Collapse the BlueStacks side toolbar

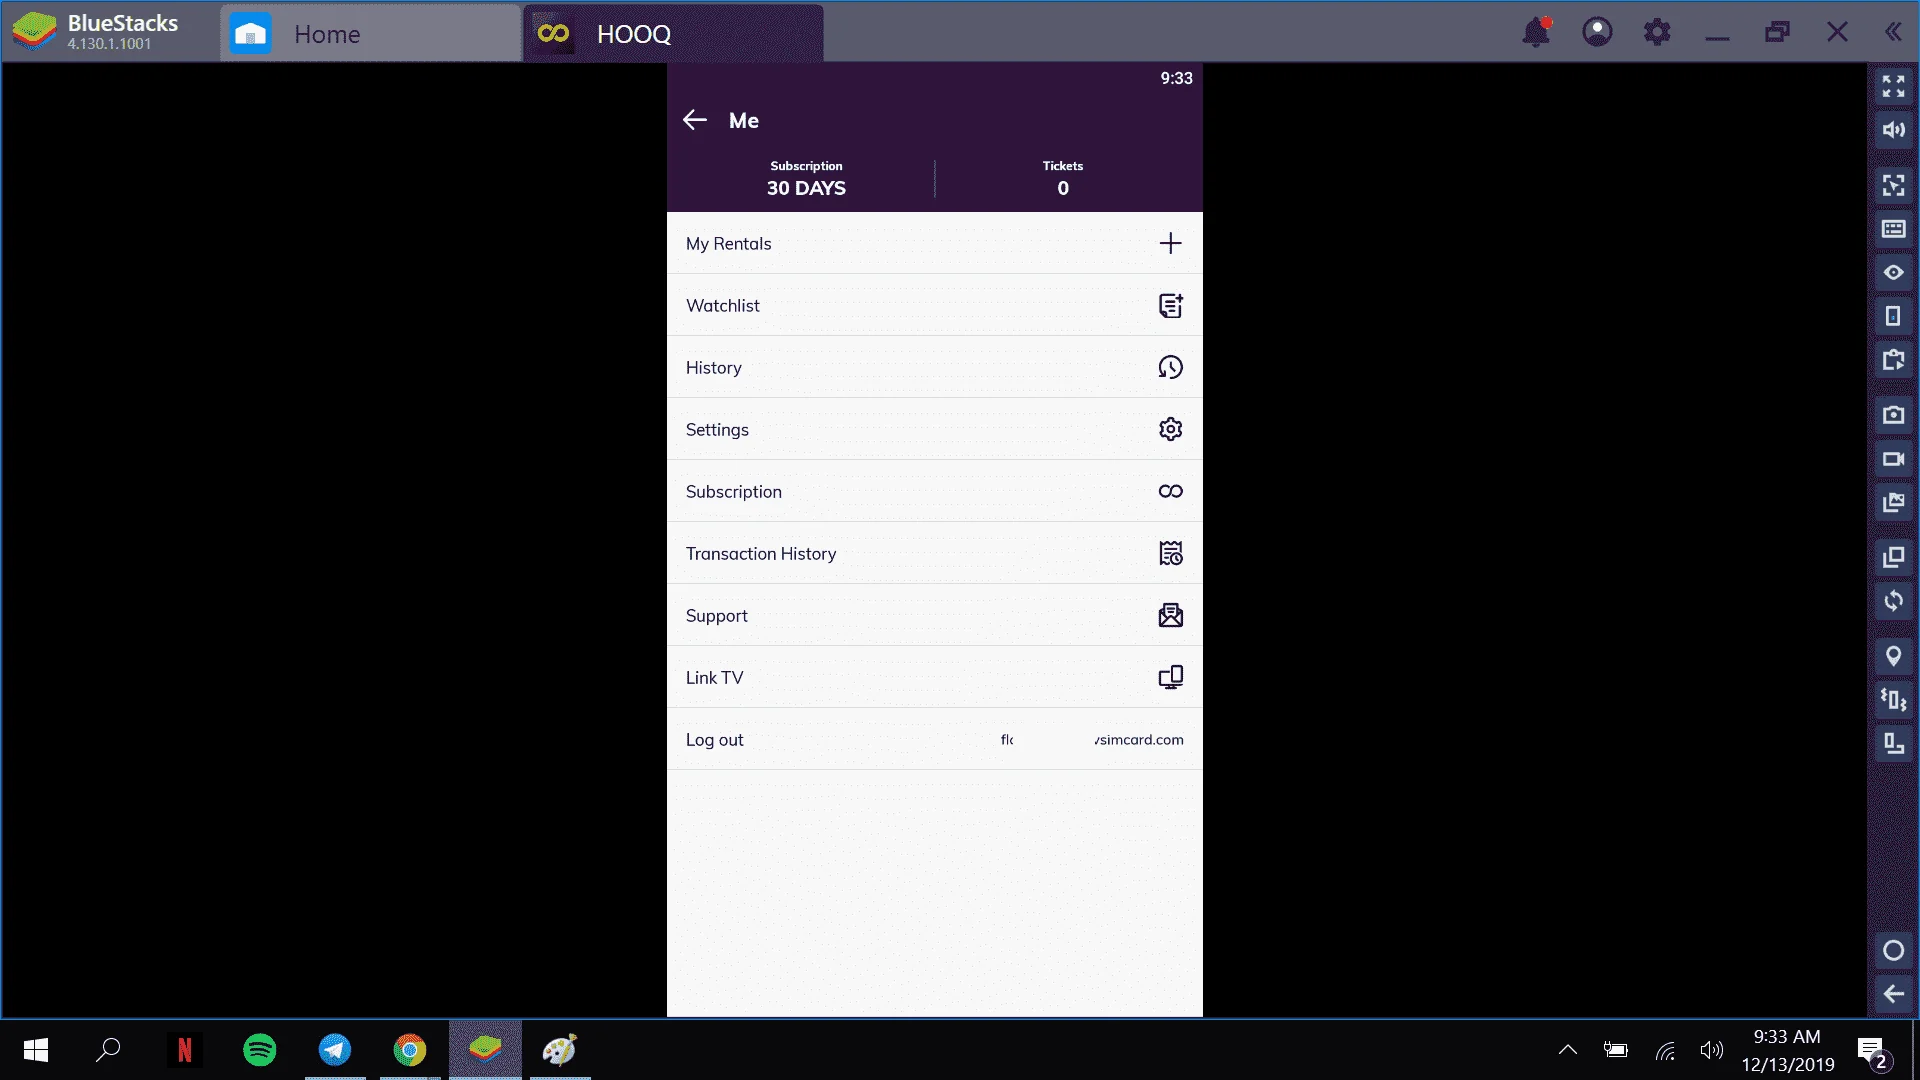(1893, 32)
